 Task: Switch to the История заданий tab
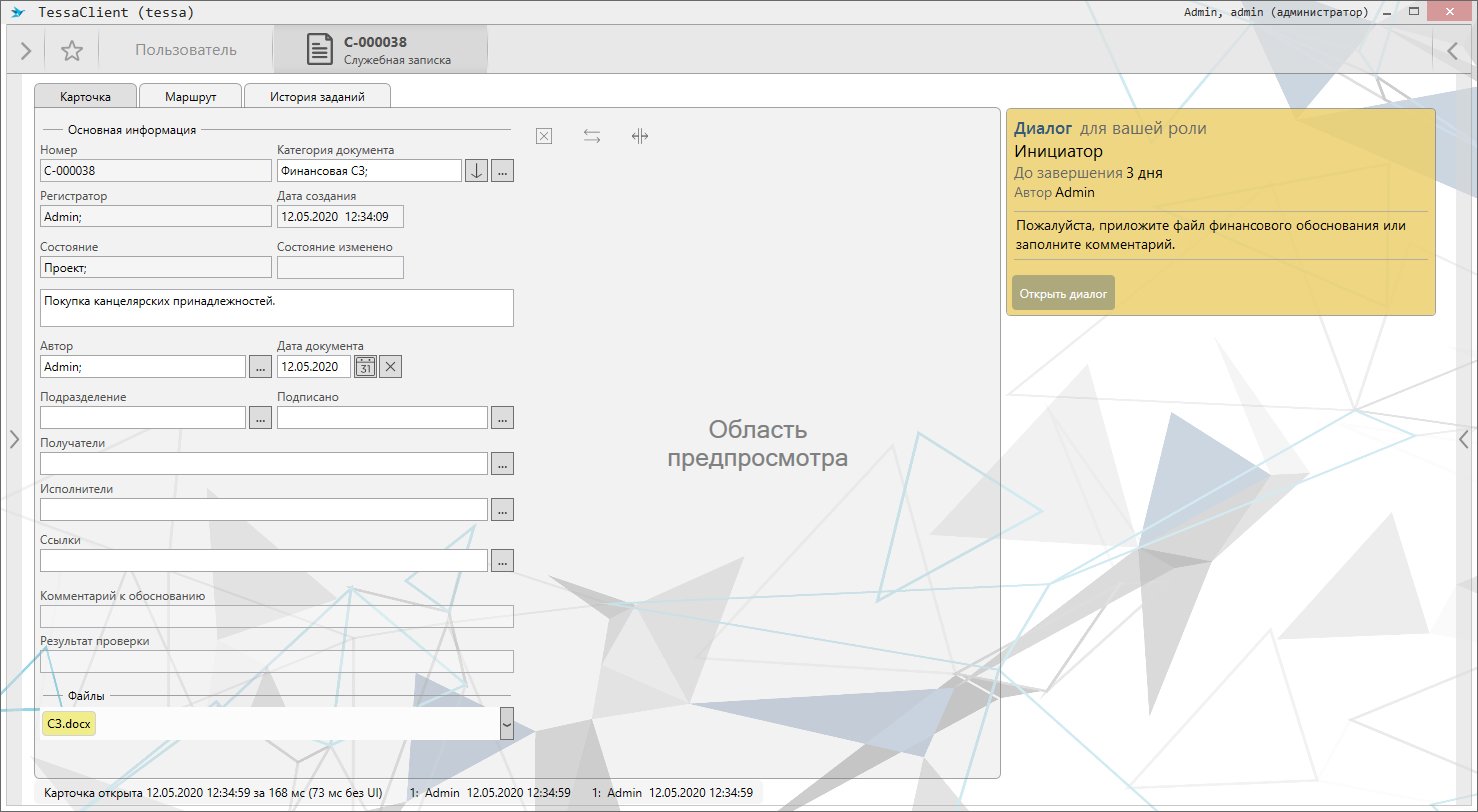[317, 97]
